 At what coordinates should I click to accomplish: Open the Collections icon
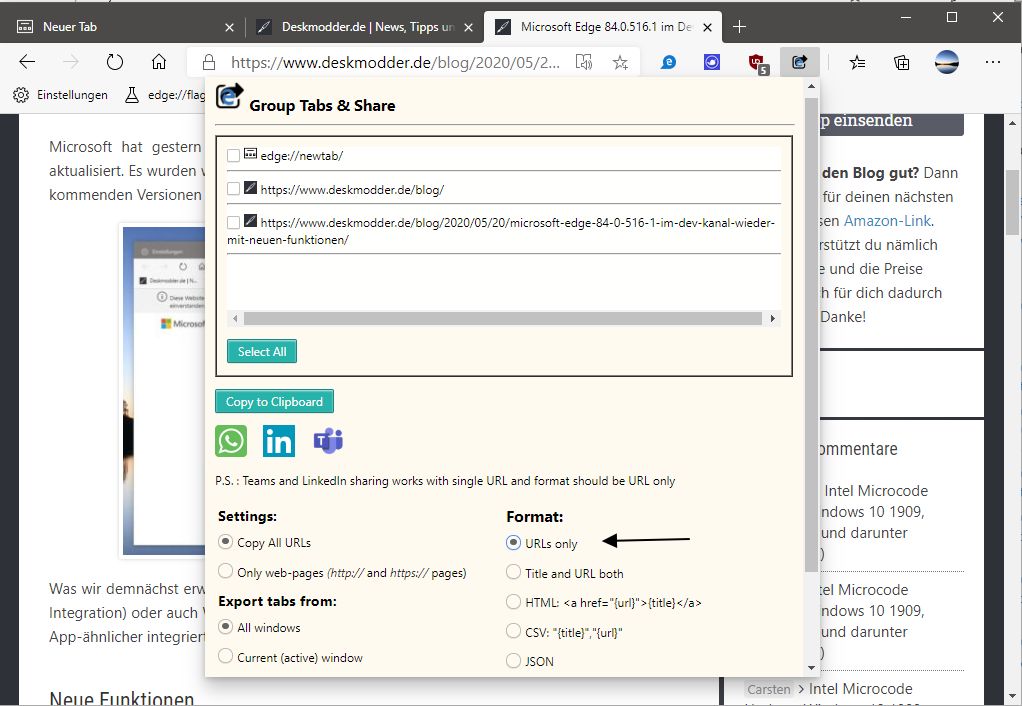(901, 63)
